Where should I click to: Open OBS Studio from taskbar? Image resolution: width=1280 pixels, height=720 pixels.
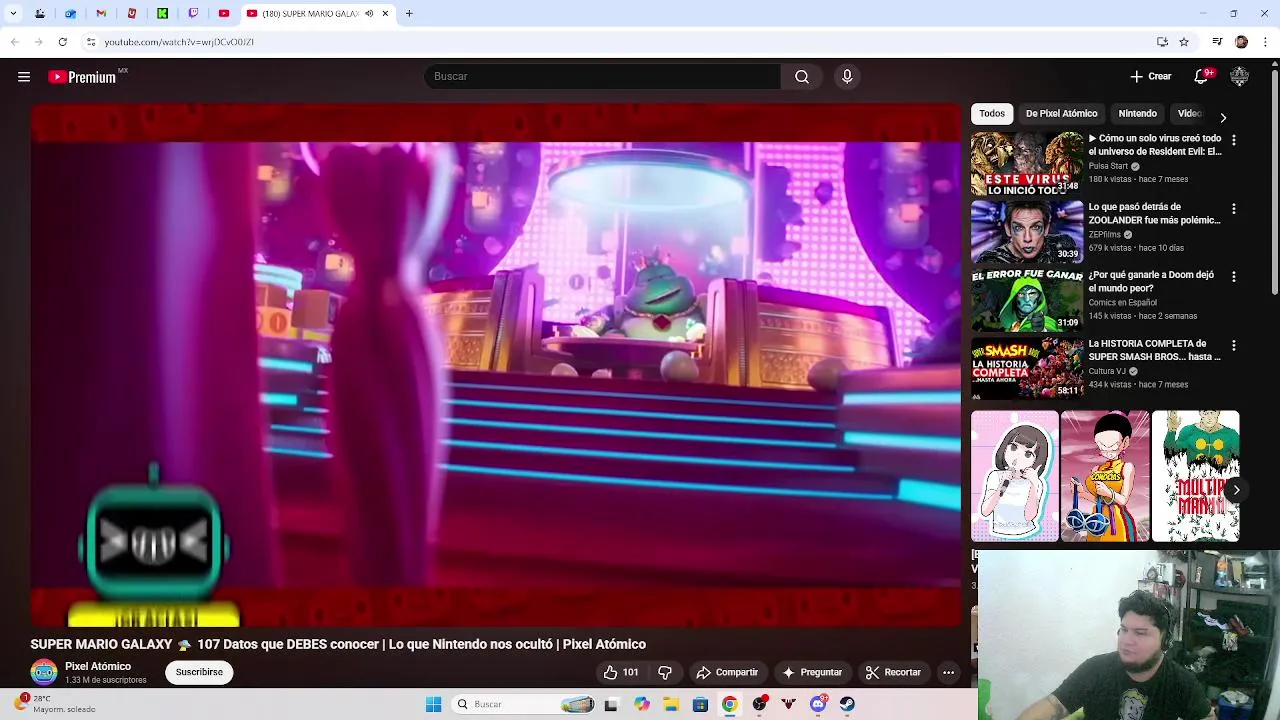[760, 704]
